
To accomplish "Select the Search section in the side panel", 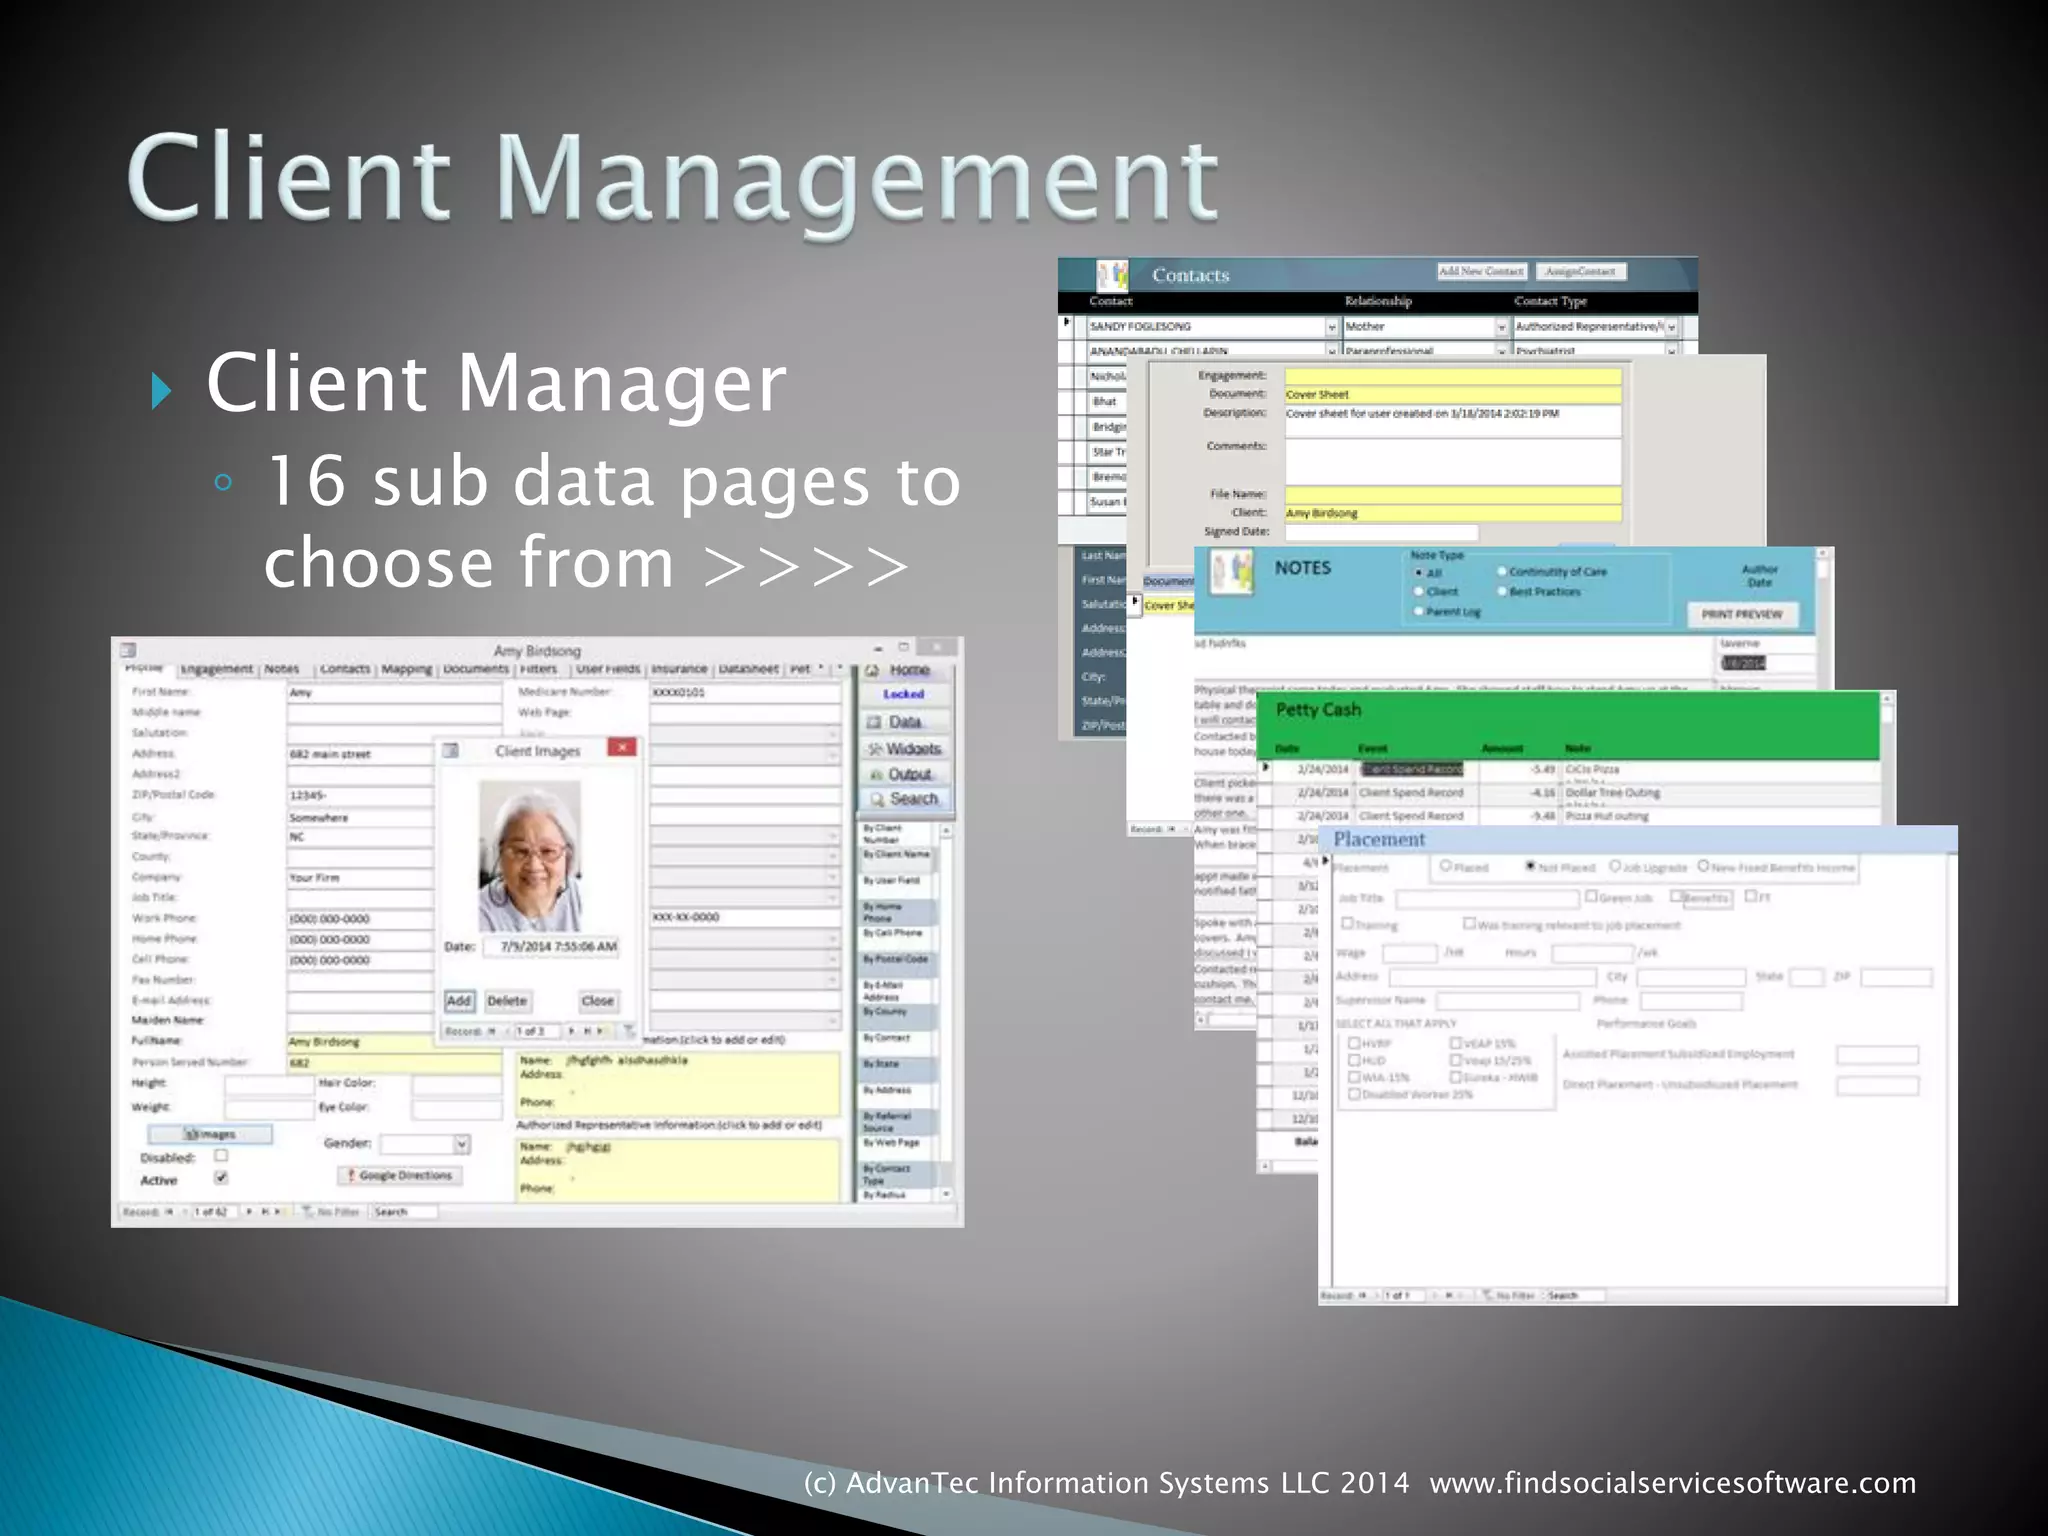I will point(906,799).
